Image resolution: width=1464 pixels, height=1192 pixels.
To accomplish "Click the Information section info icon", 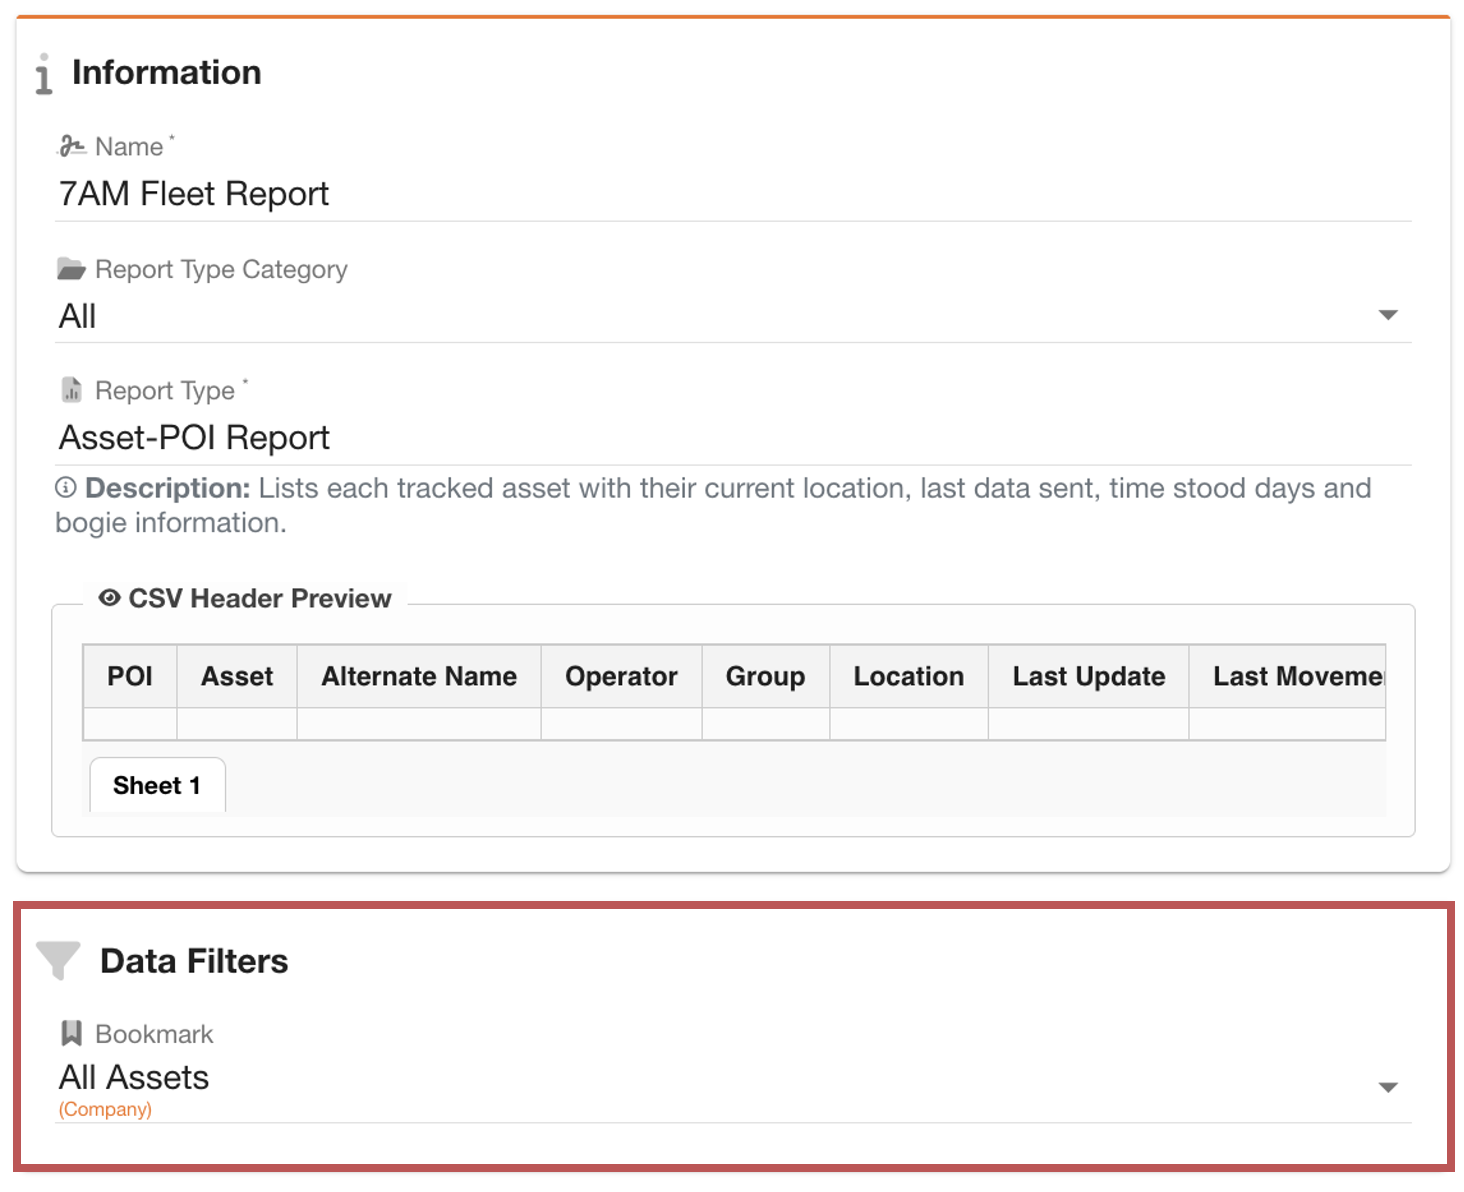I will click(43, 74).
